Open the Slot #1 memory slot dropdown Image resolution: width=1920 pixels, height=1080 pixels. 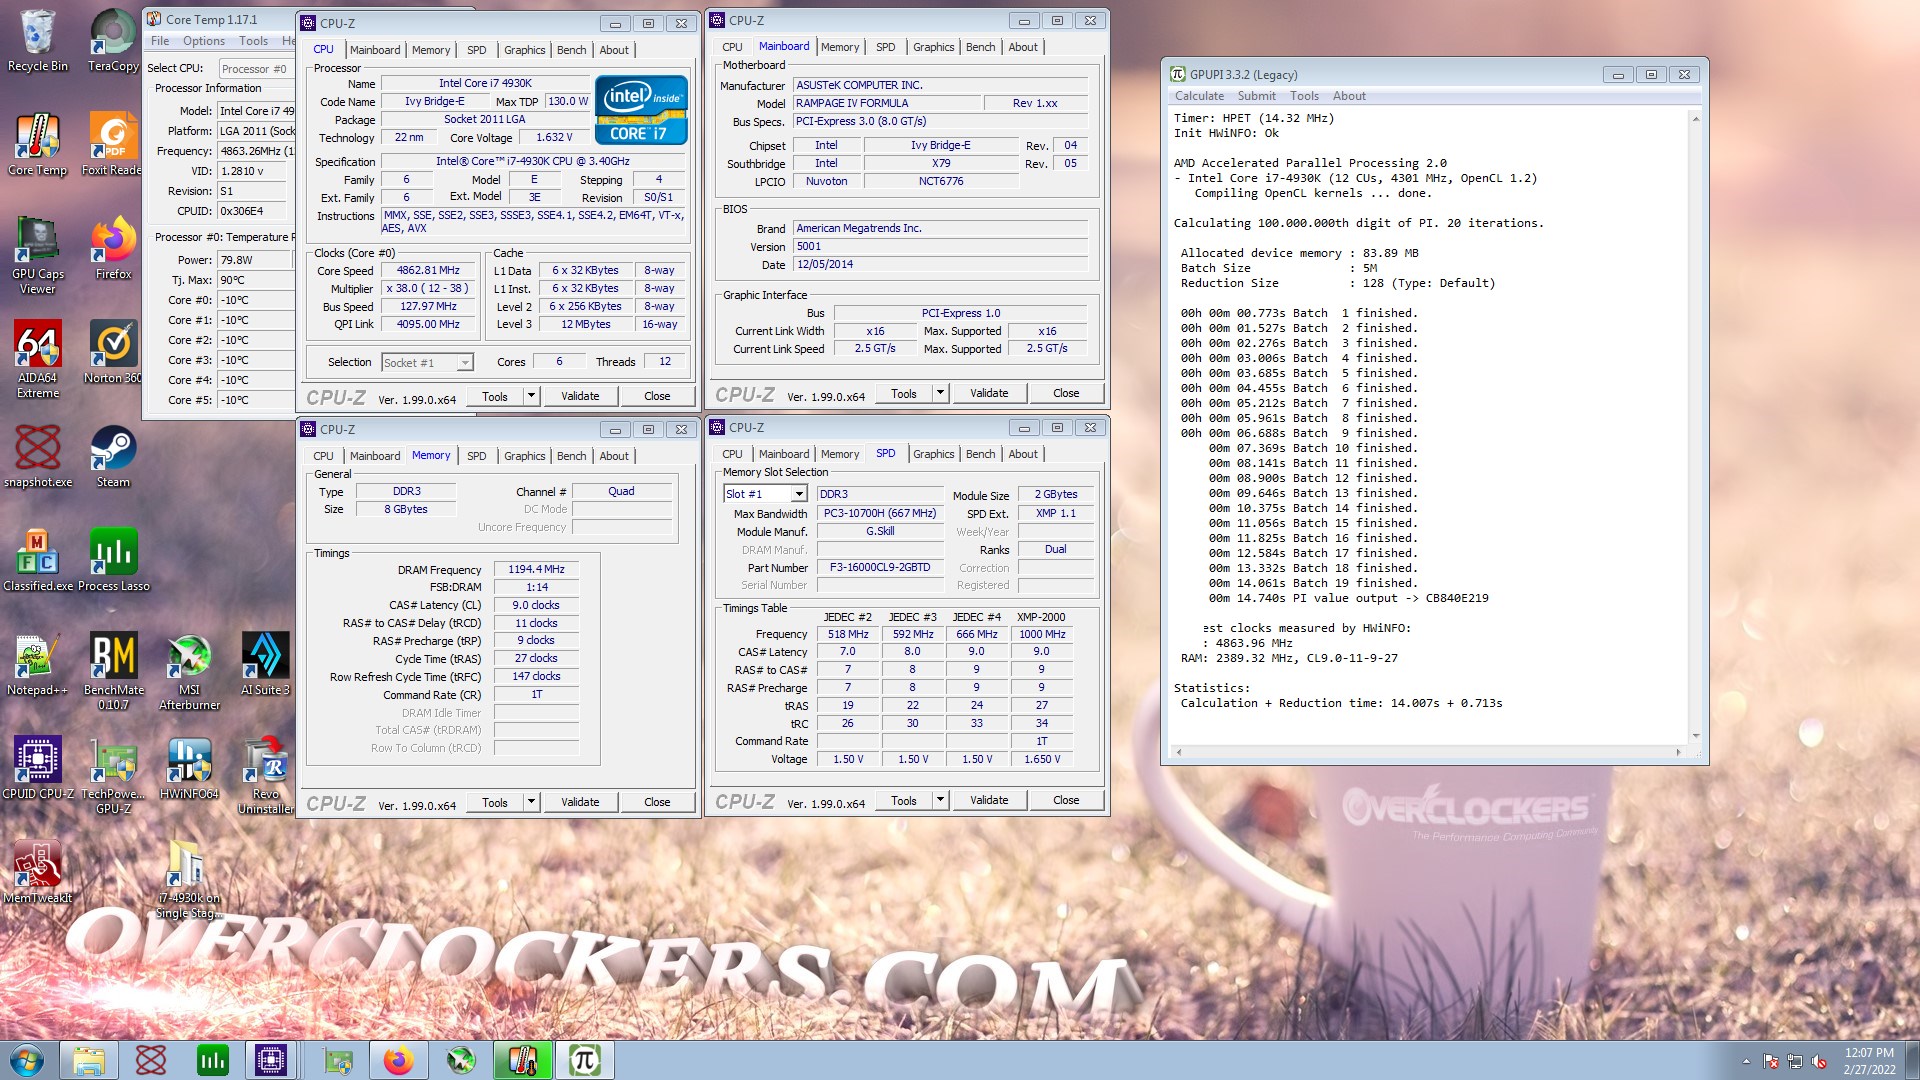click(x=765, y=494)
